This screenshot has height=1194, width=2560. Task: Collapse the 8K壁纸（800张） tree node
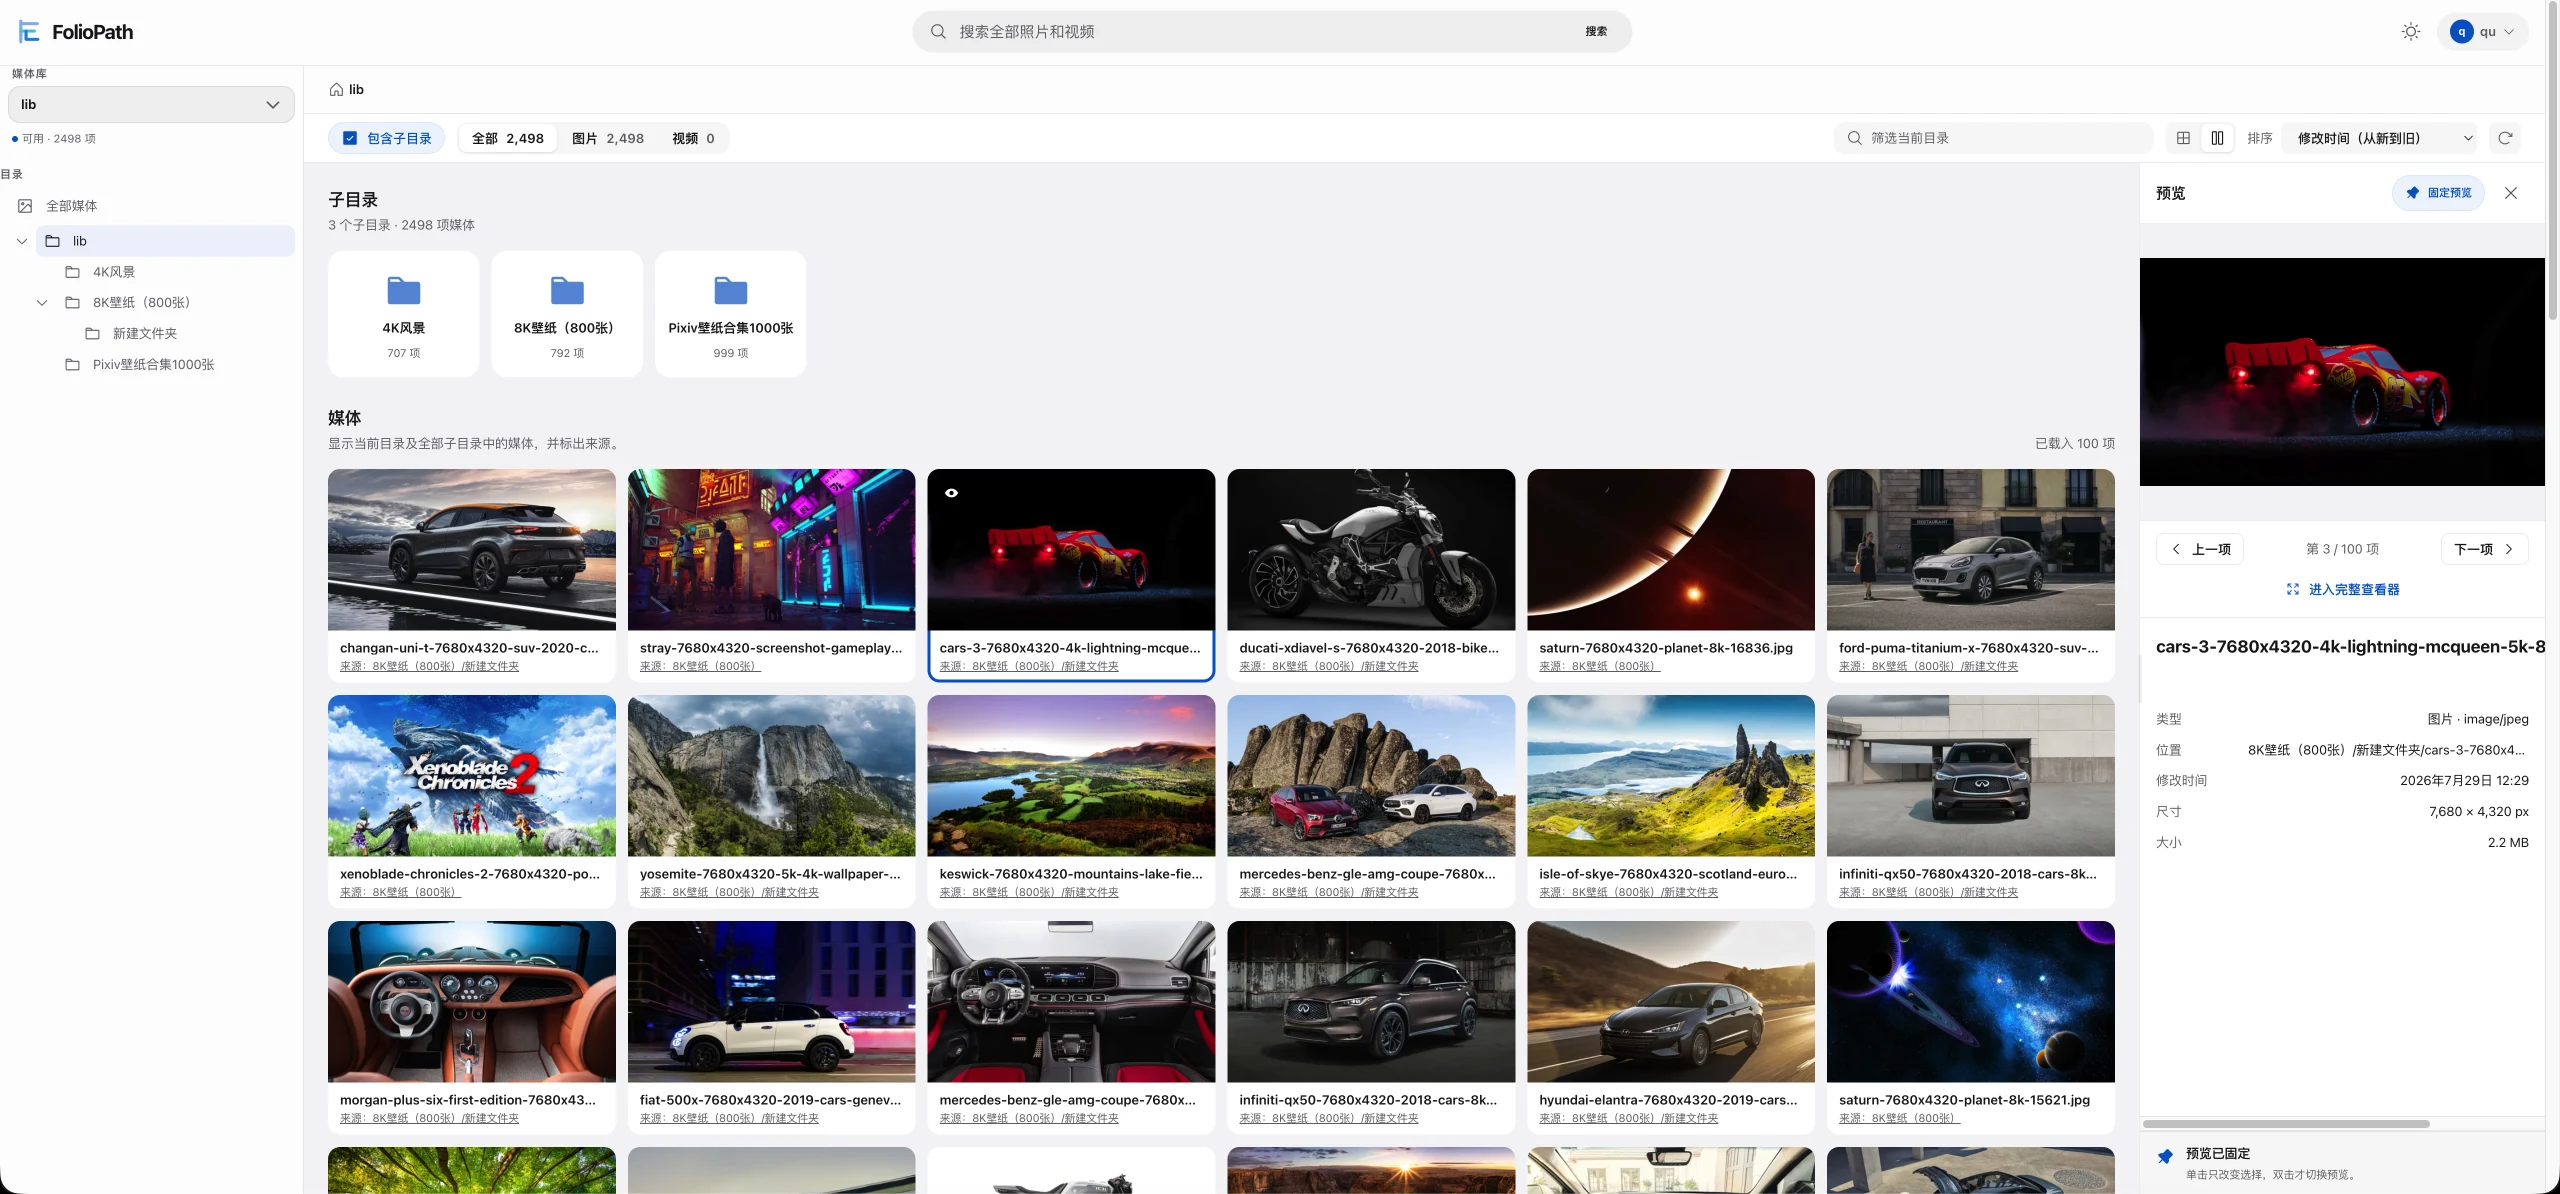tap(42, 303)
